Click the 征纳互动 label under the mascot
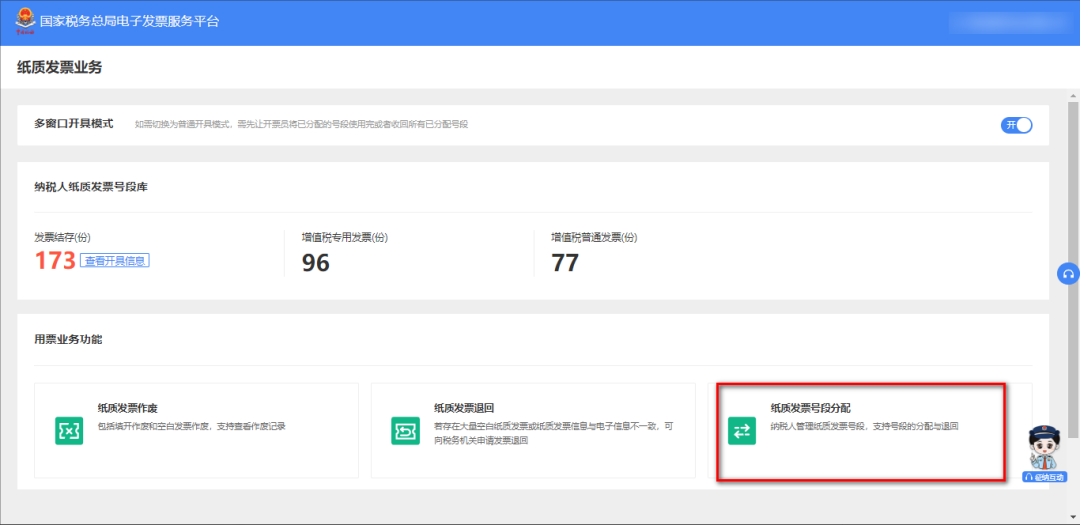 pos(1045,477)
